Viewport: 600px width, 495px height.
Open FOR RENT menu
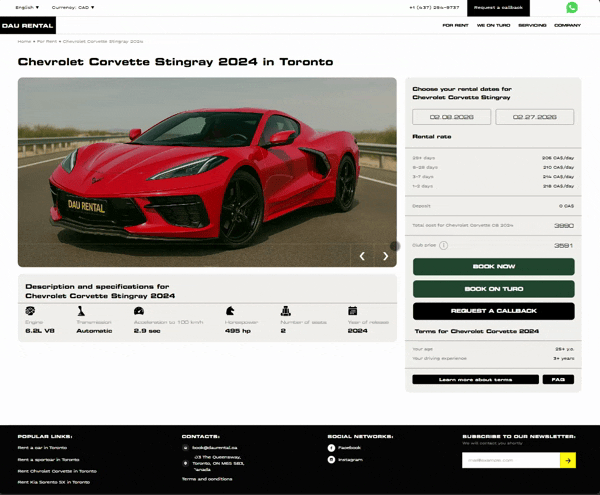[455, 25]
